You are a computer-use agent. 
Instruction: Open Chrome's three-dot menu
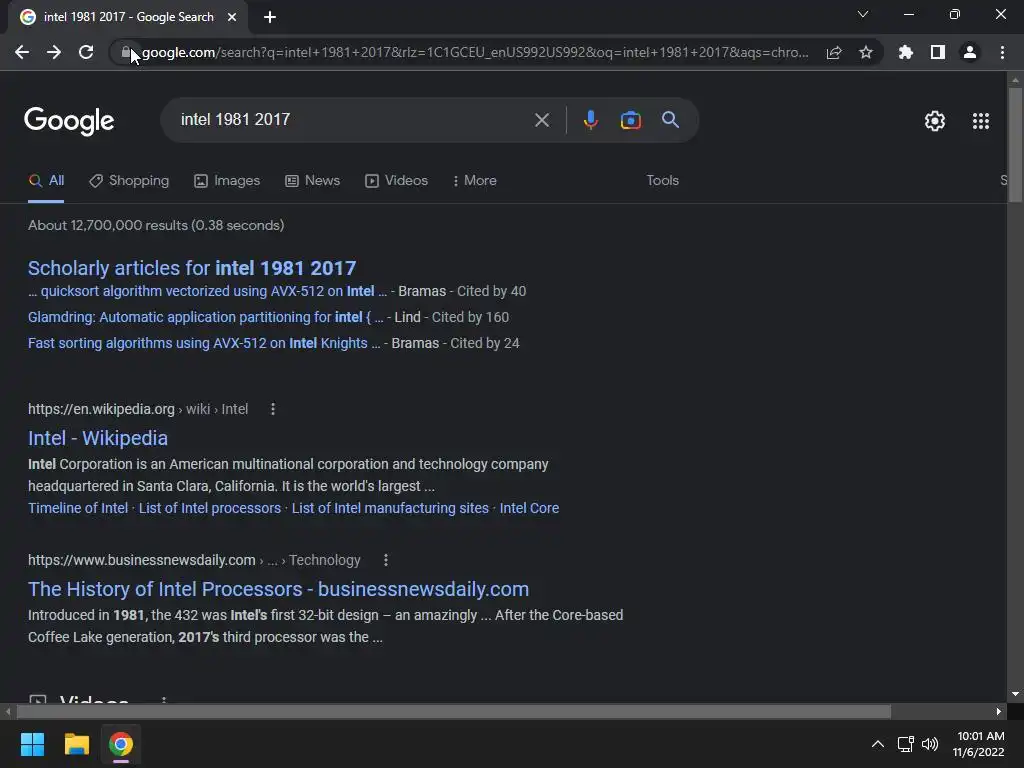tap(1002, 52)
